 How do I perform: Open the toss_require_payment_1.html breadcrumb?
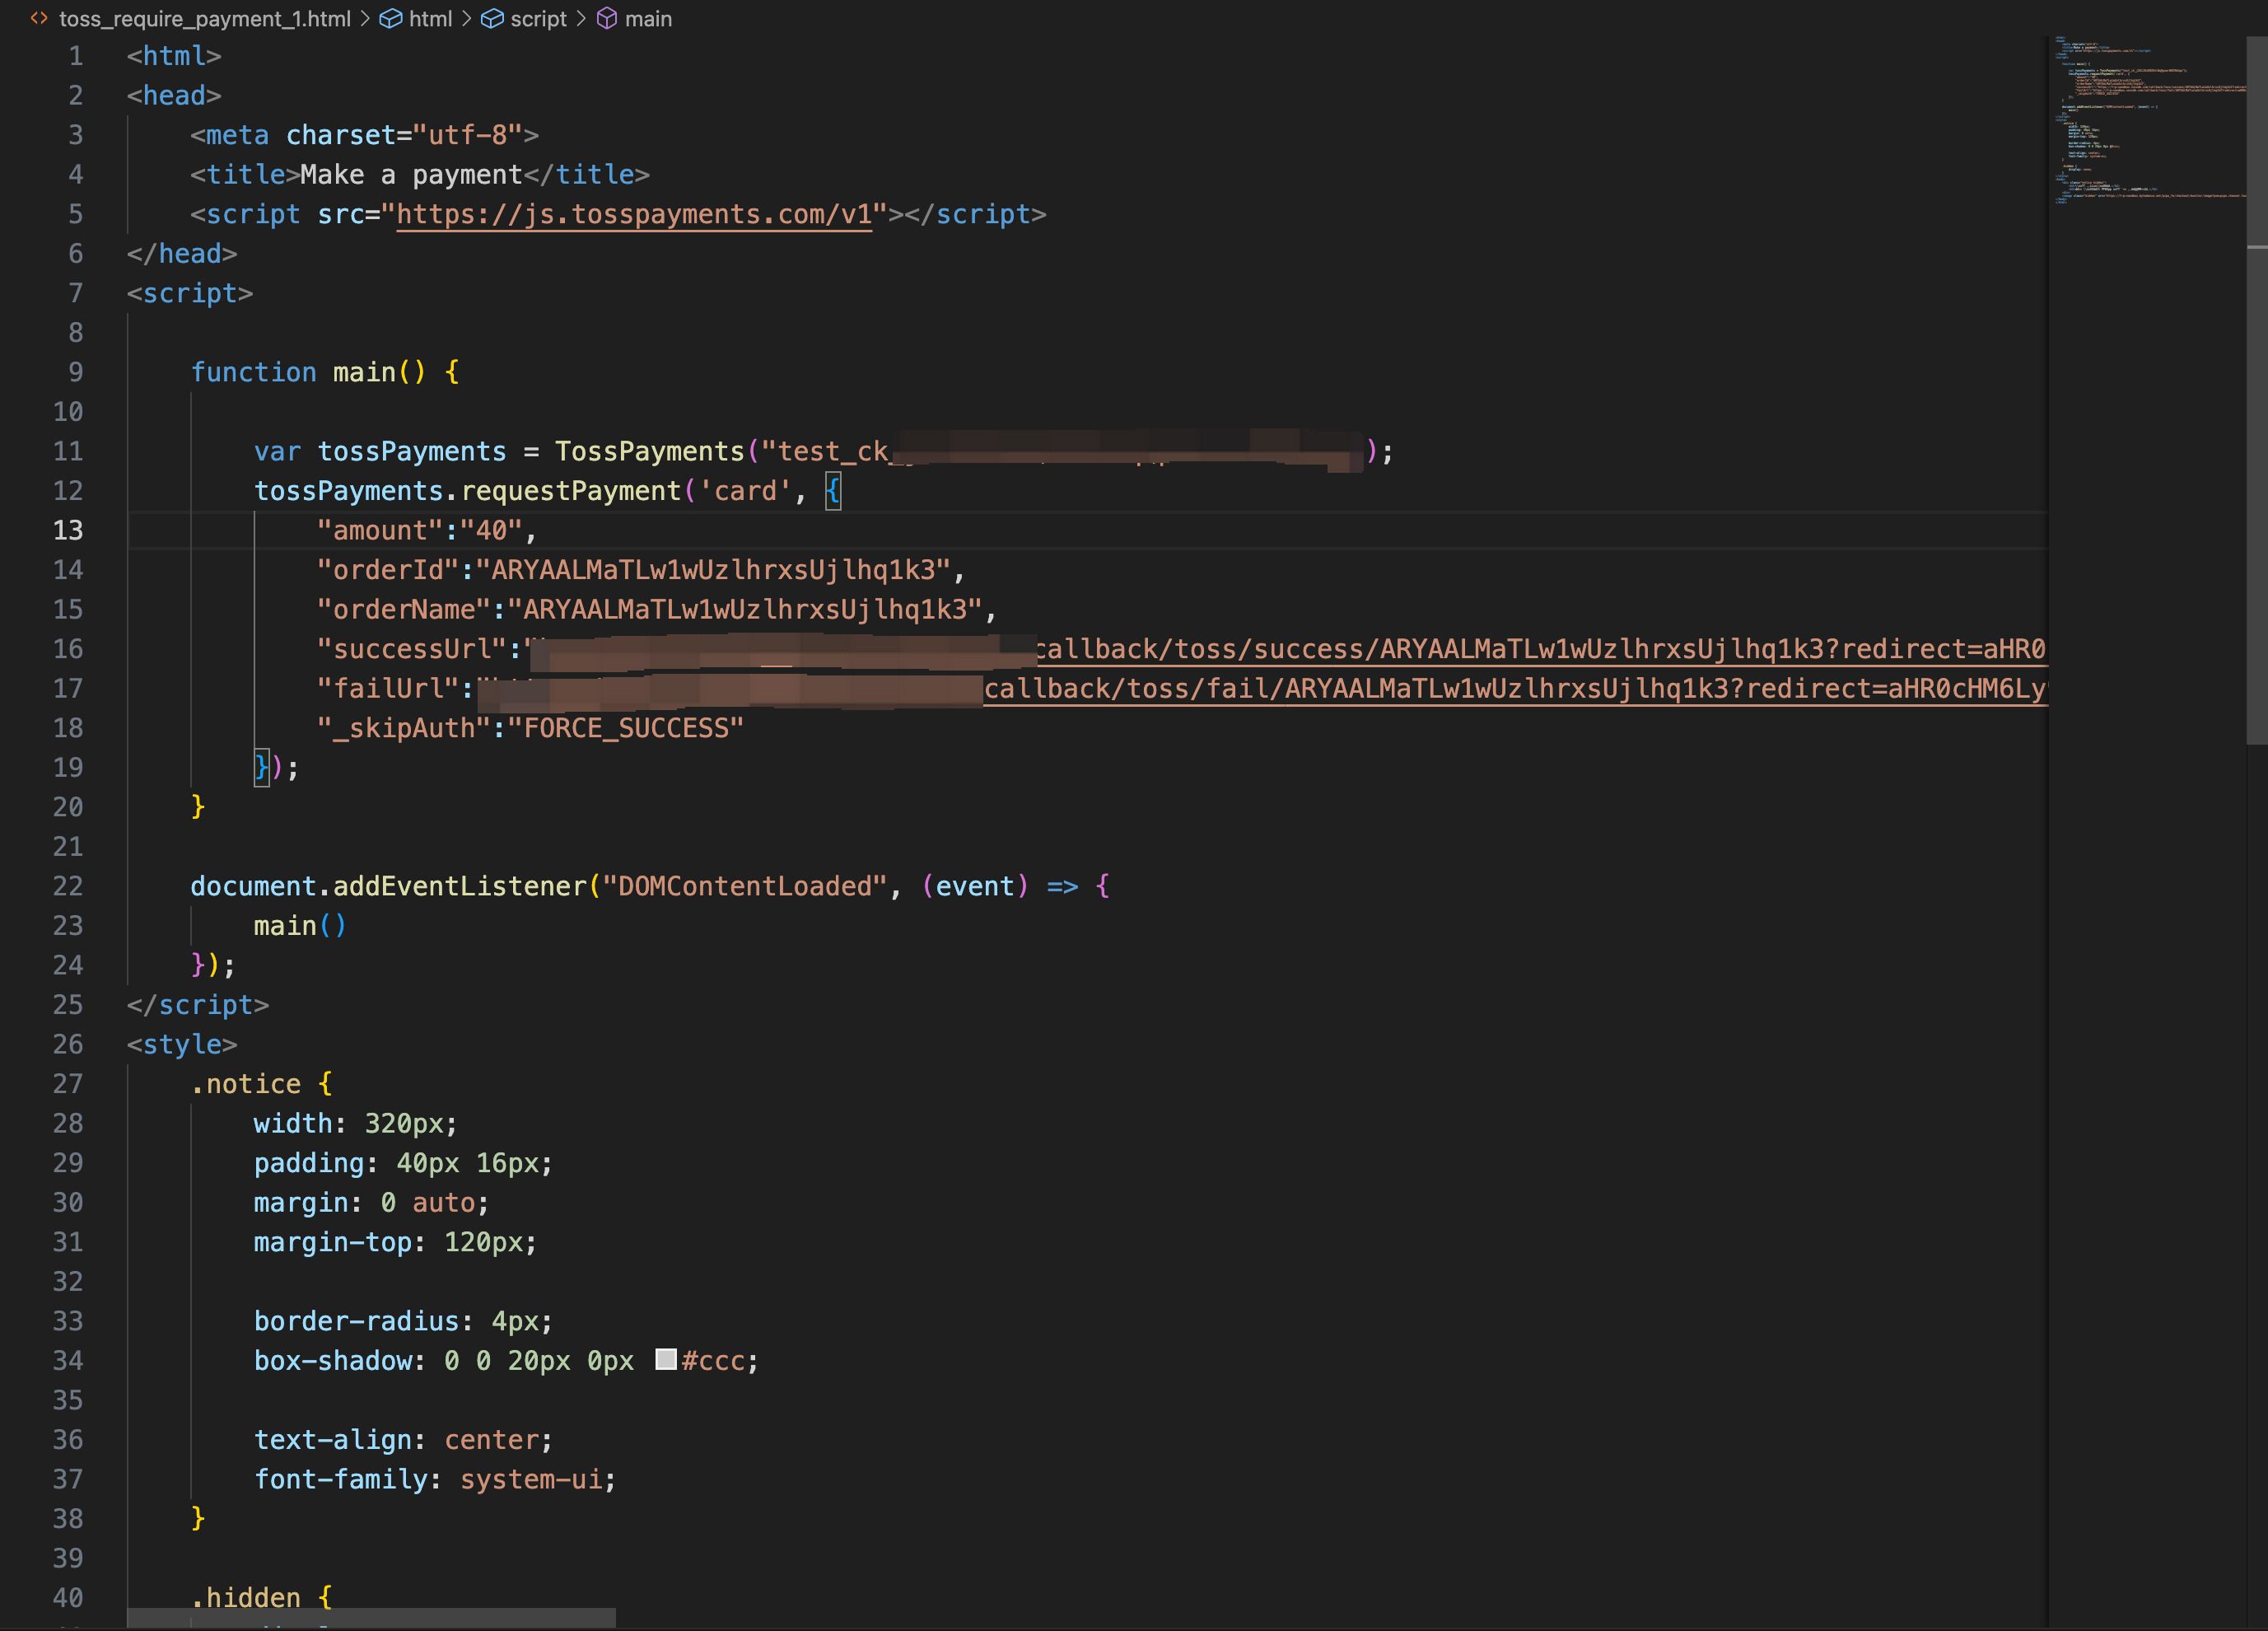(204, 19)
